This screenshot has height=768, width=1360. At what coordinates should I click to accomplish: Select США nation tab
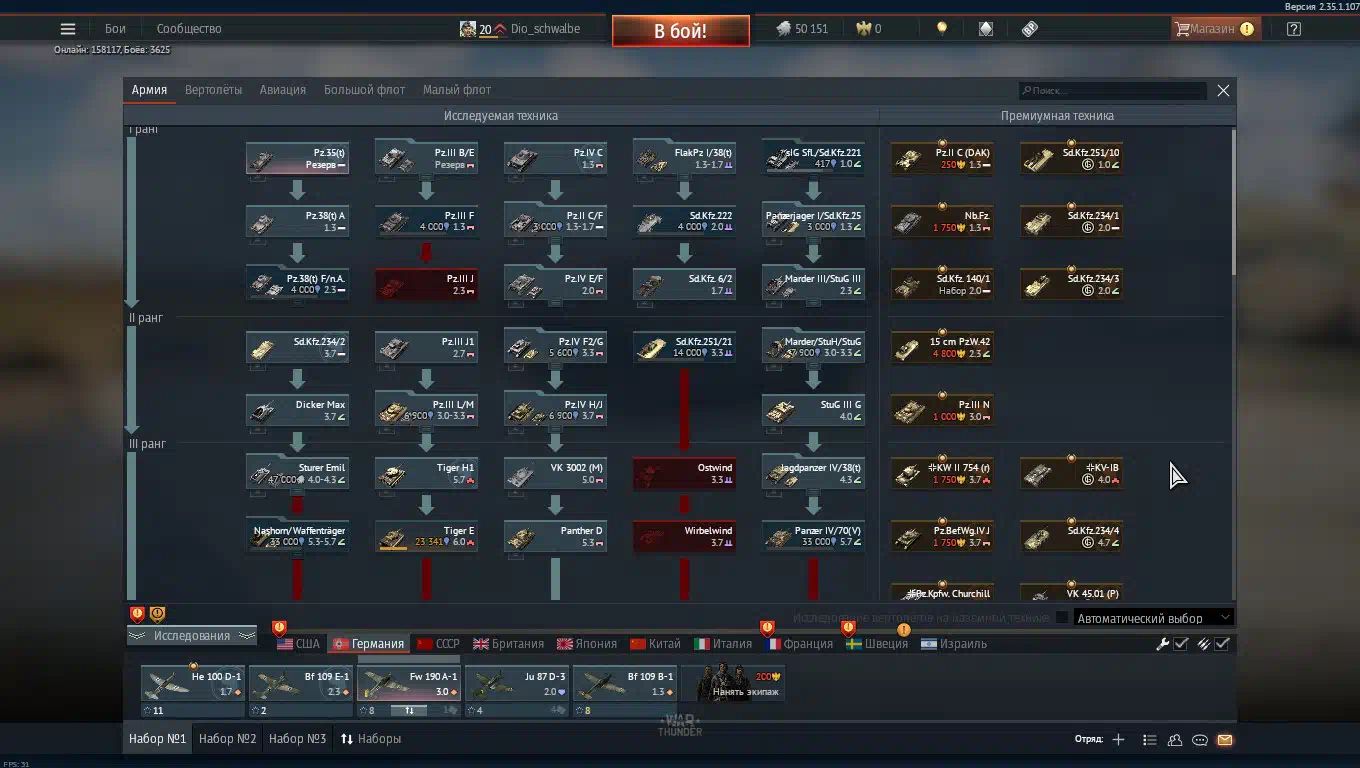tap(298, 644)
